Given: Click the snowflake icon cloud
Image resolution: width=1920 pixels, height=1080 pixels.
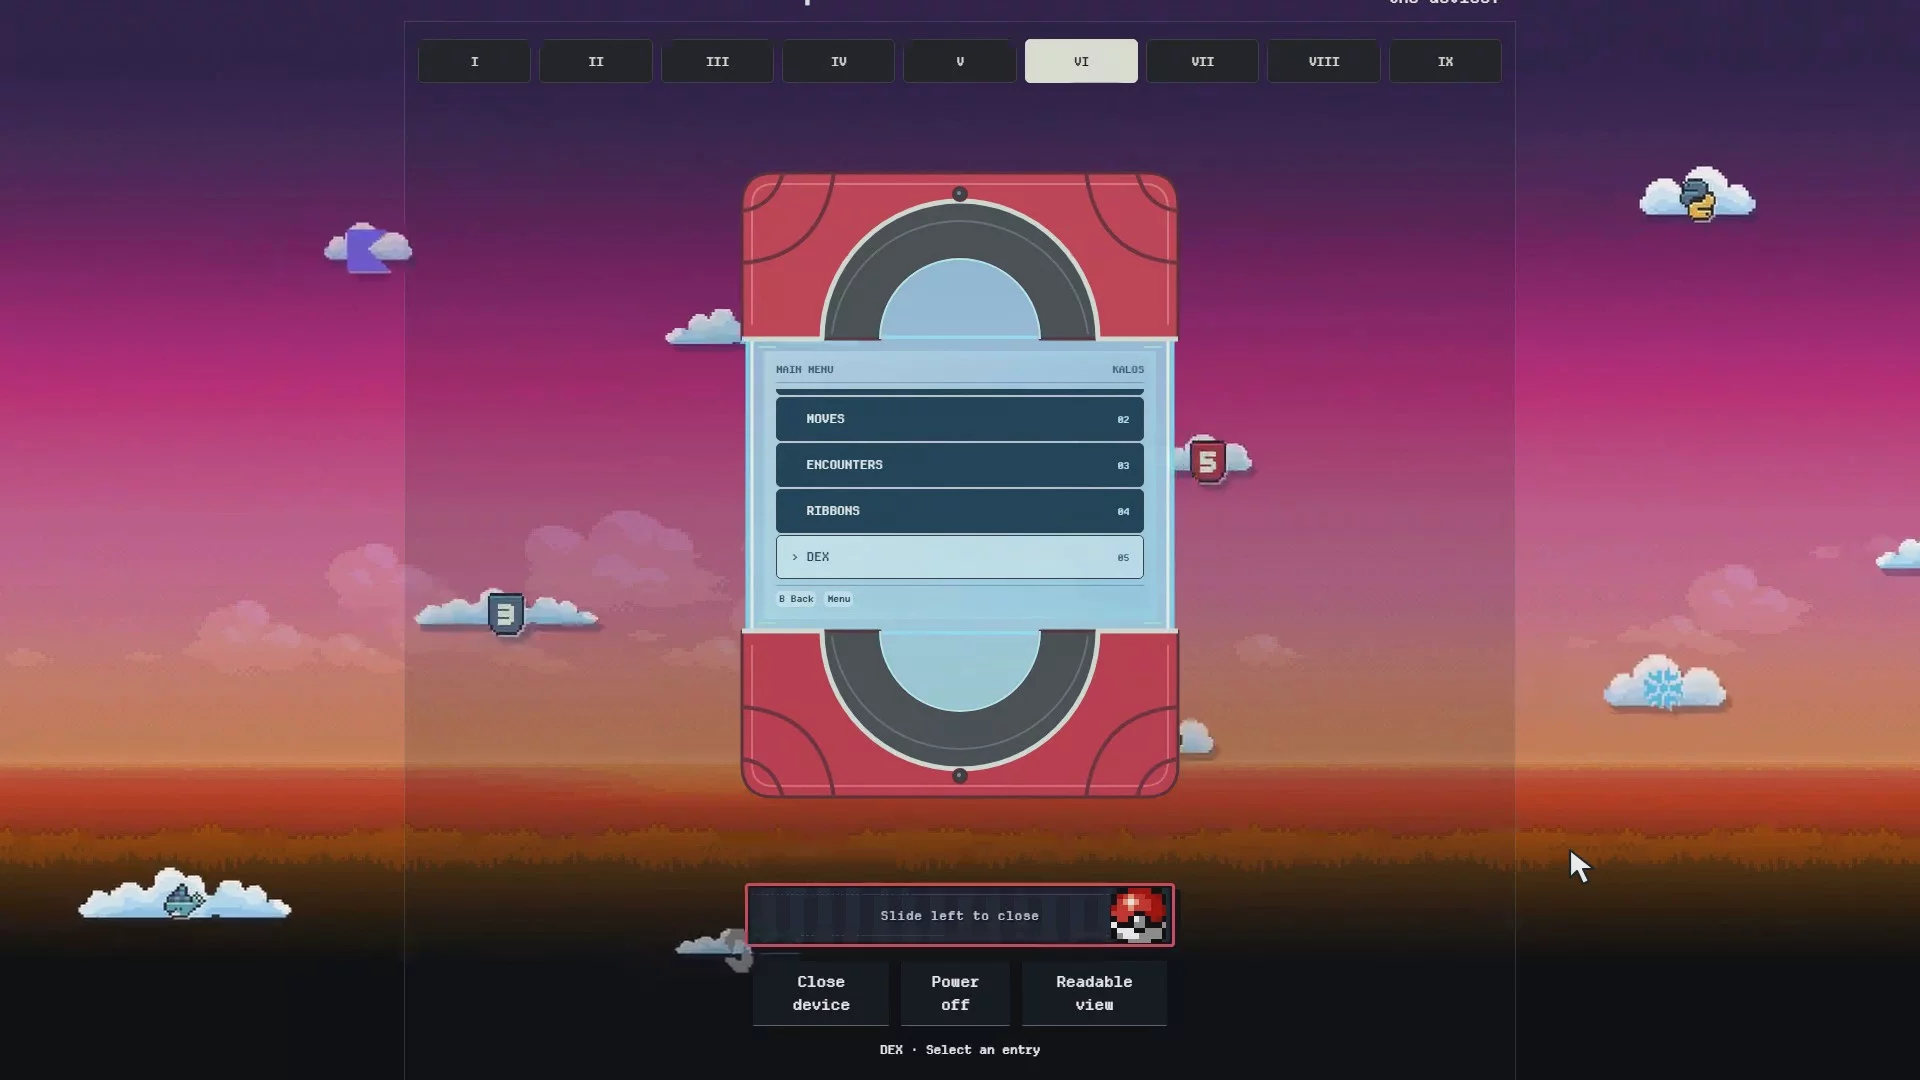Looking at the screenshot, I should coord(1664,686).
